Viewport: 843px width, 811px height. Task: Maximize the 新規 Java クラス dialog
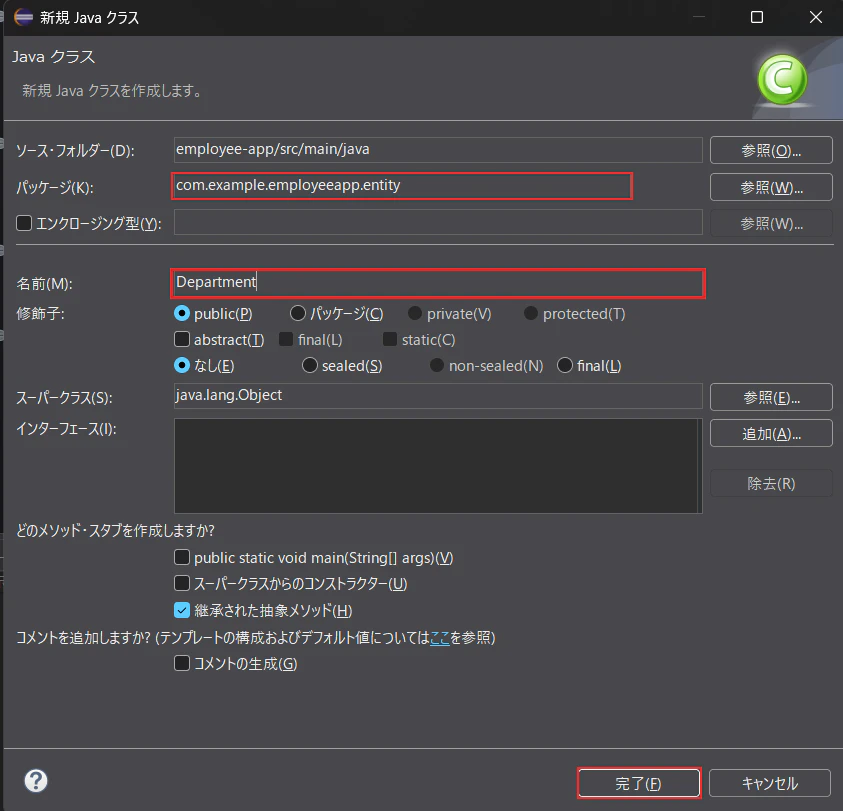point(756,17)
